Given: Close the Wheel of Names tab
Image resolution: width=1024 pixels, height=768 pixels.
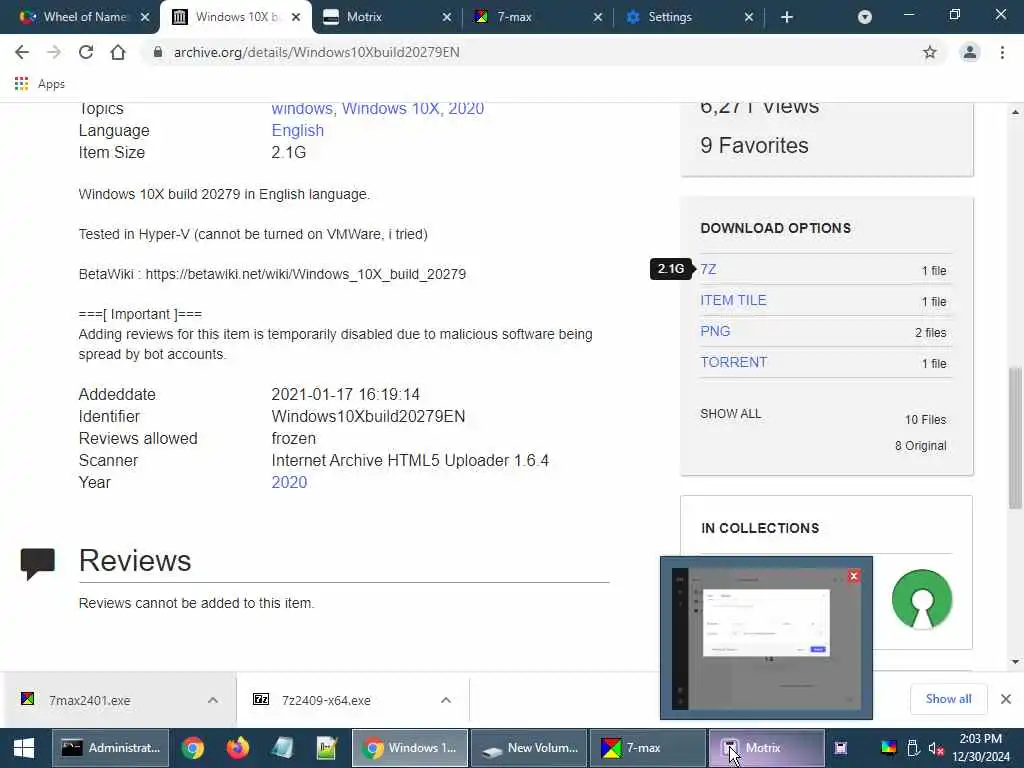Looking at the screenshot, I should coord(145,17).
